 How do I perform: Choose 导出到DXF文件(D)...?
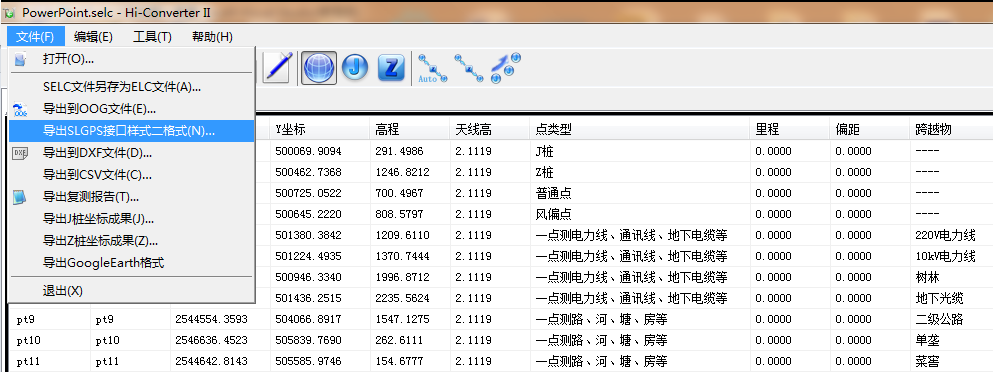click(x=132, y=153)
